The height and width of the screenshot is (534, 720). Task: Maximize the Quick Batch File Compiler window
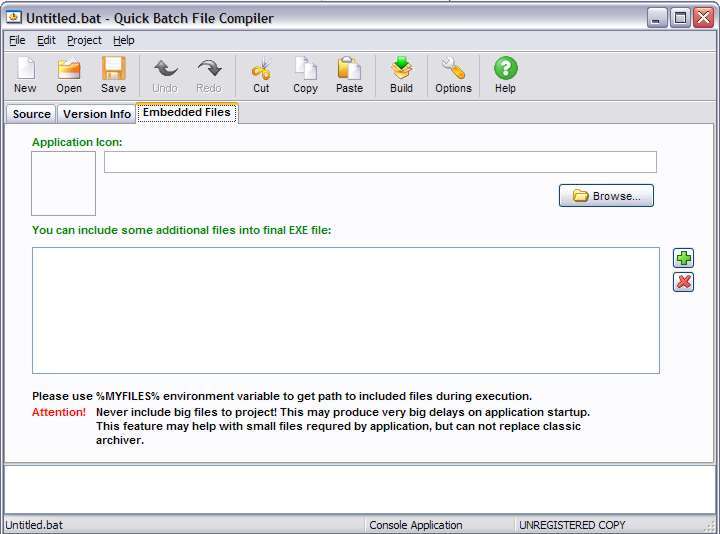click(x=680, y=18)
